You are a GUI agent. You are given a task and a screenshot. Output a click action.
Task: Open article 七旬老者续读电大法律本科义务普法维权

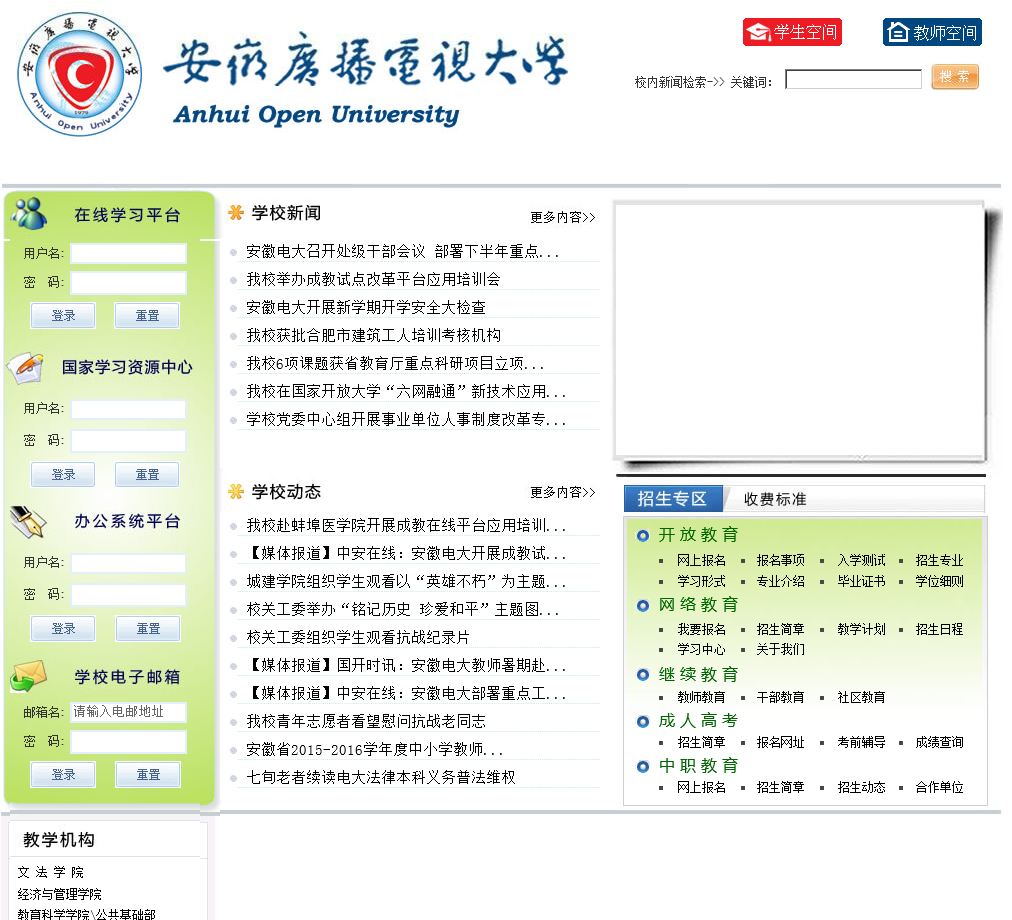(381, 777)
